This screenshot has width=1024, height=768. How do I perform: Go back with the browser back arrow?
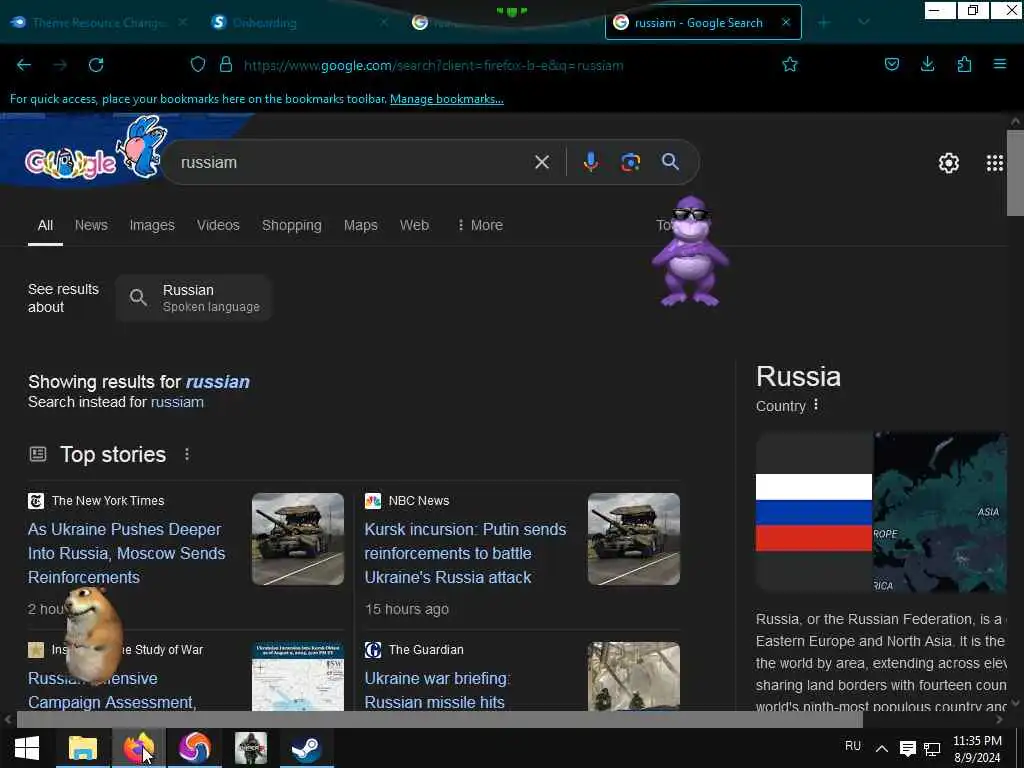24,65
